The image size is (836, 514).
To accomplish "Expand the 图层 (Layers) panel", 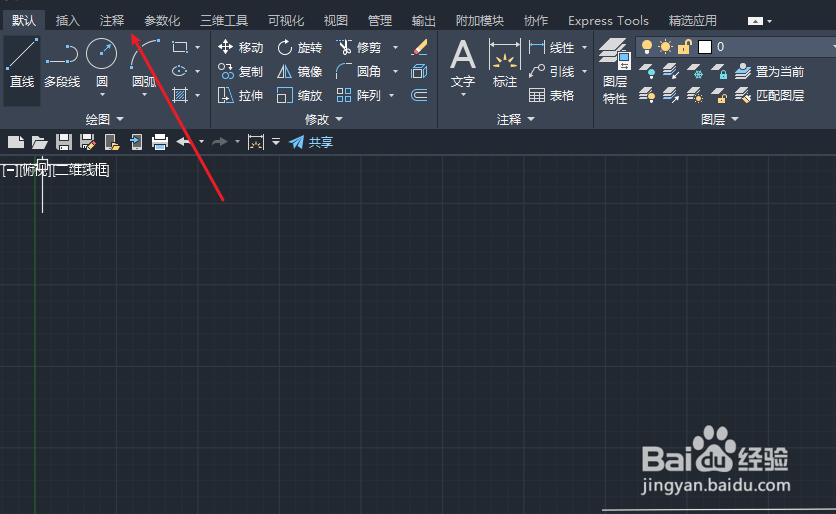I will tap(720, 119).
